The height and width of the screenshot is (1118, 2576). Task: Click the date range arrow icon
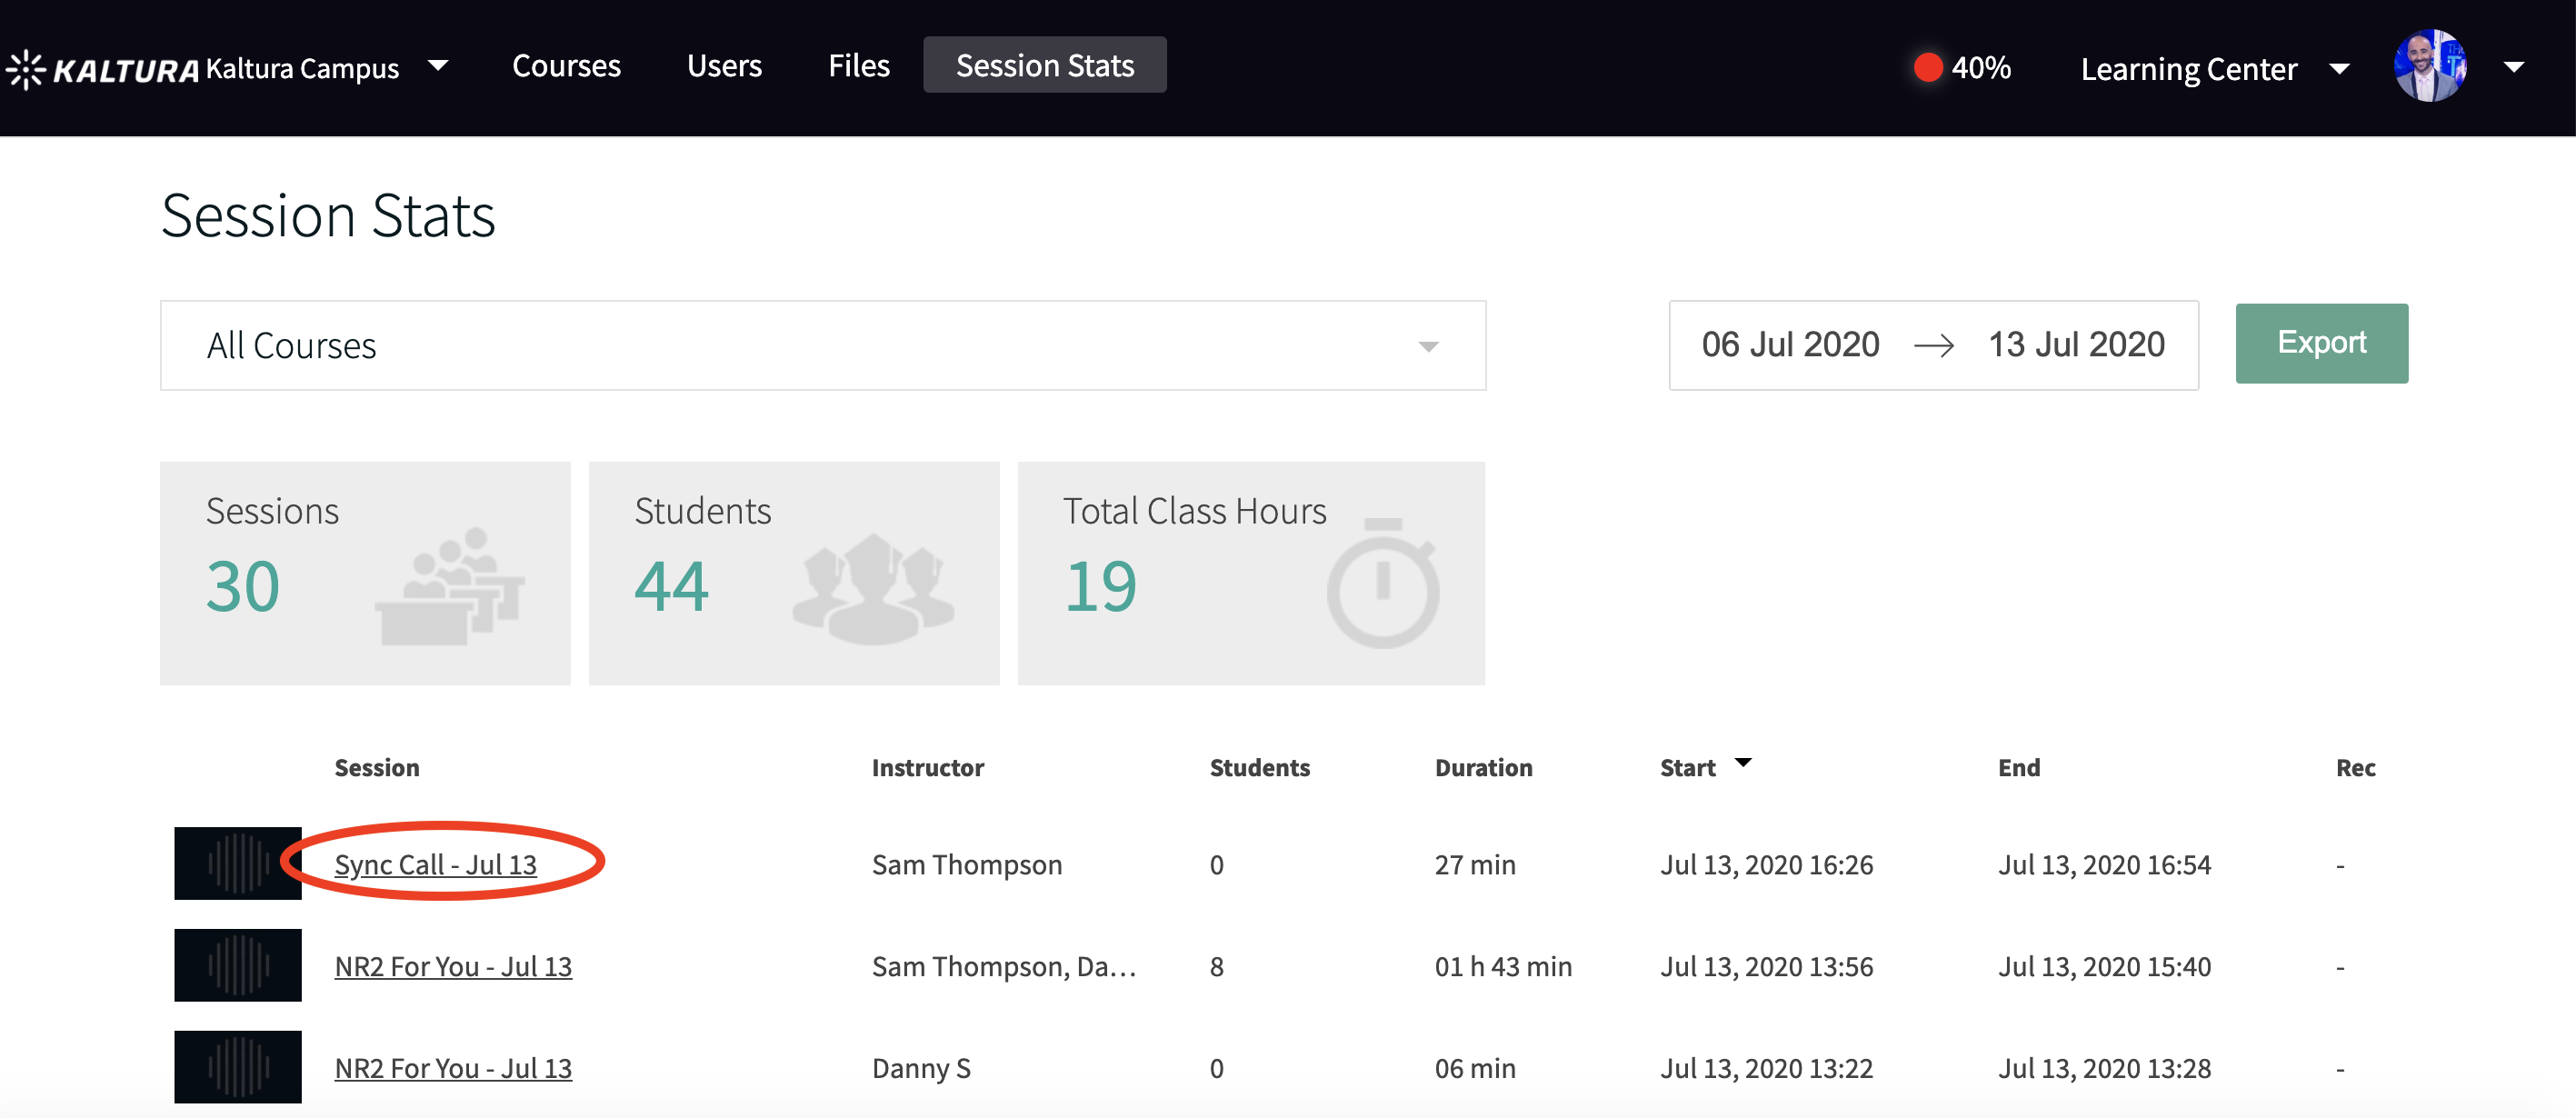click(1933, 346)
